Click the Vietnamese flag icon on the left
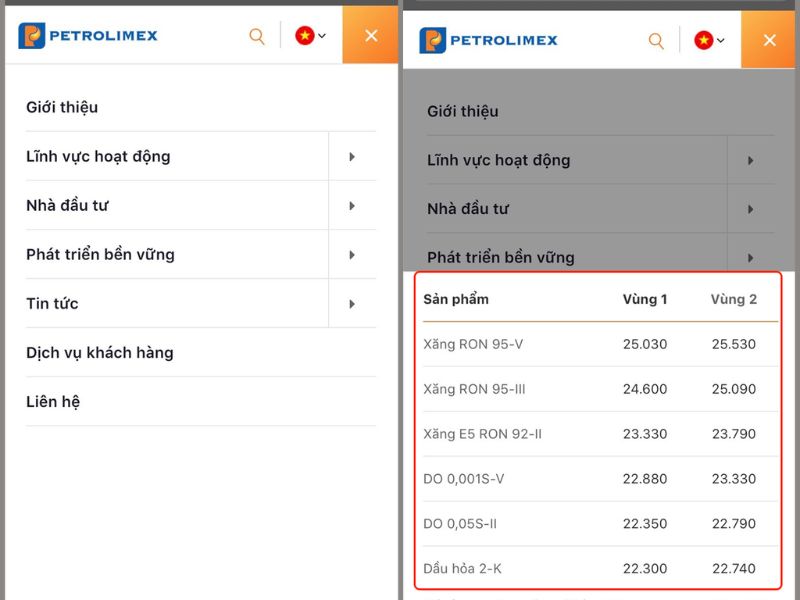Image resolution: width=800 pixels, height=600 pixels. 302,35
